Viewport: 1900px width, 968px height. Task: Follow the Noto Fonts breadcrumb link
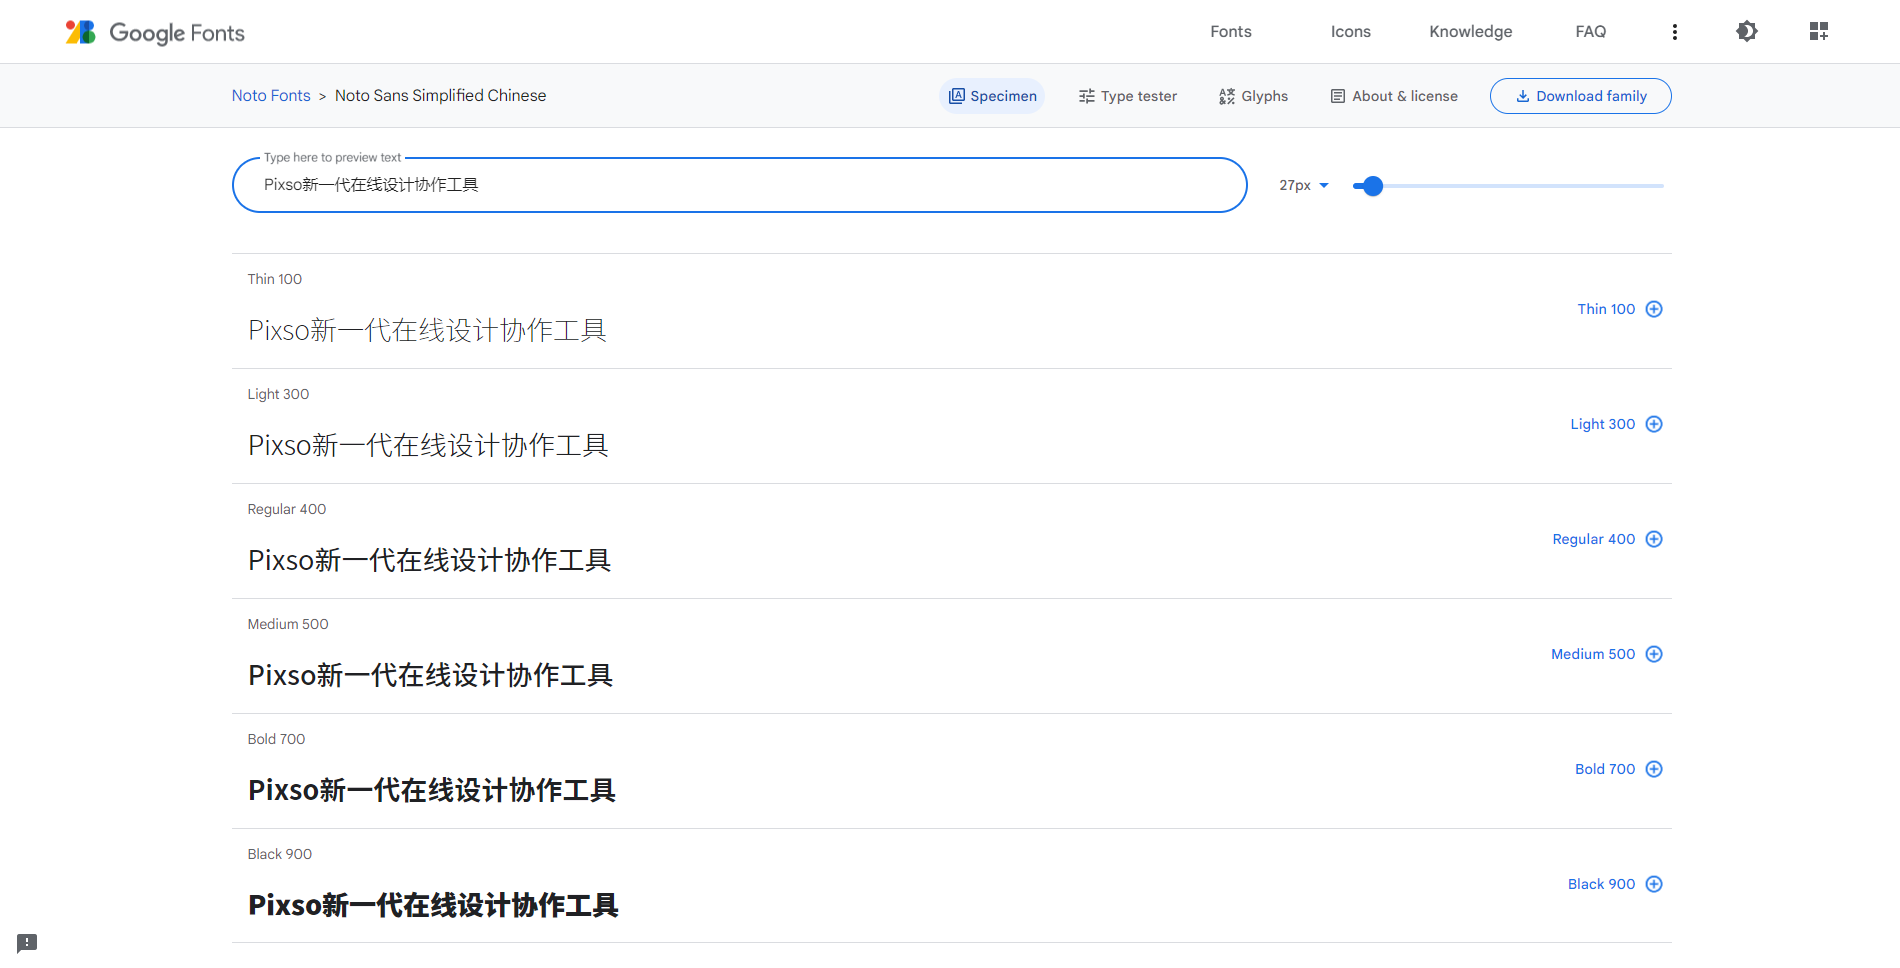pyautogui.click(x=271, y=95)
